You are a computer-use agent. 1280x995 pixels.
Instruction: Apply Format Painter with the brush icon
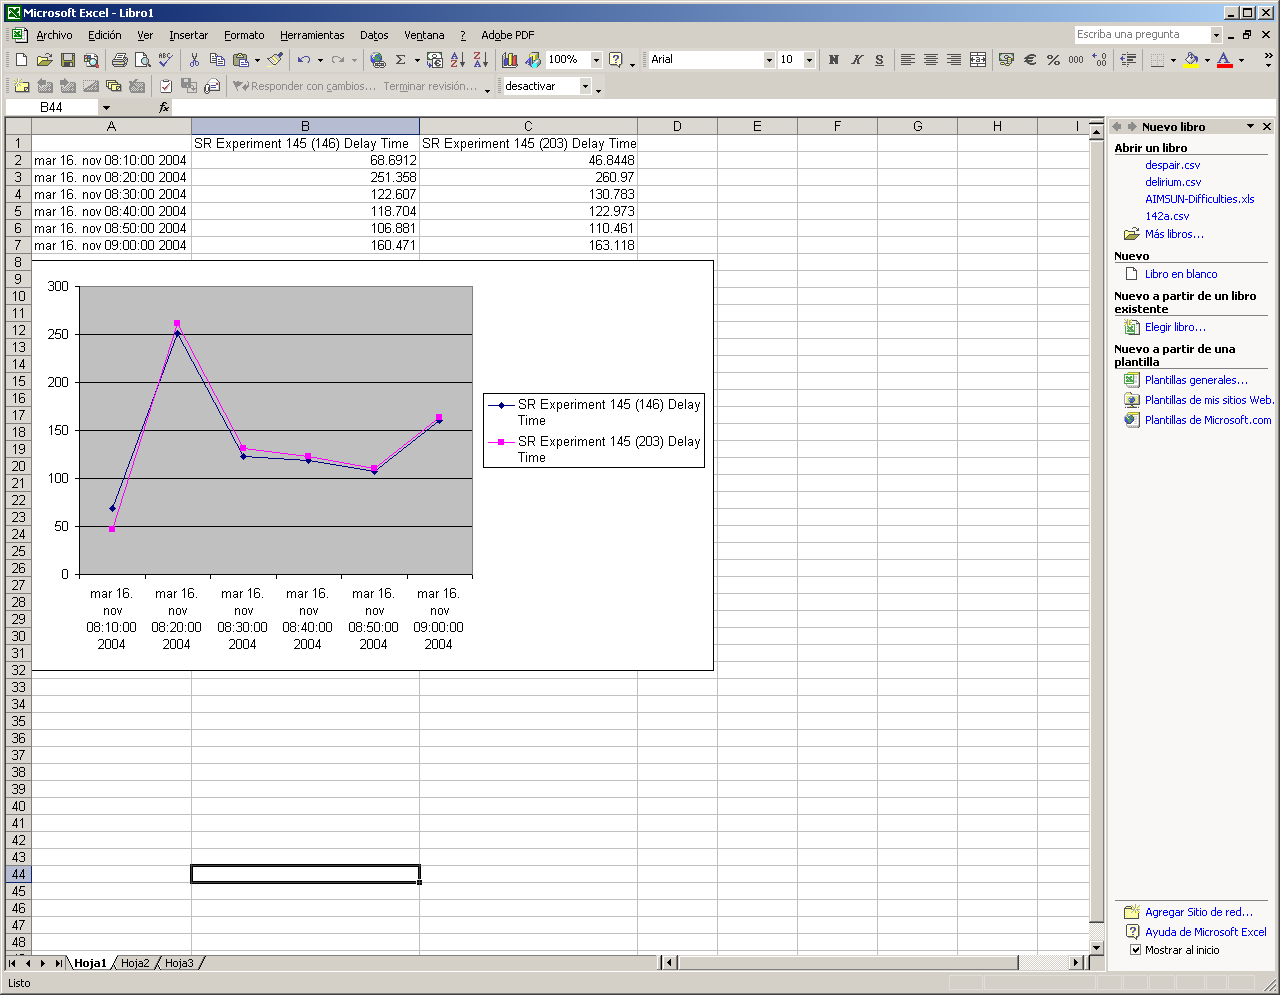pyautogui.click(x=277, y=60)
